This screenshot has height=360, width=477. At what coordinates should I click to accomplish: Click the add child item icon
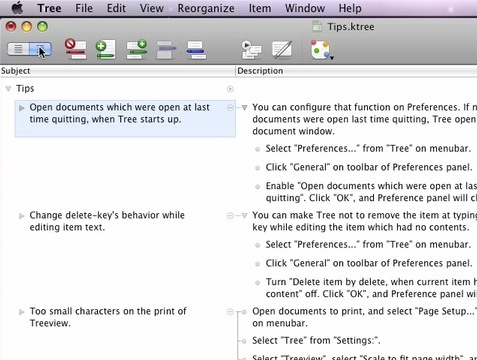137,49
